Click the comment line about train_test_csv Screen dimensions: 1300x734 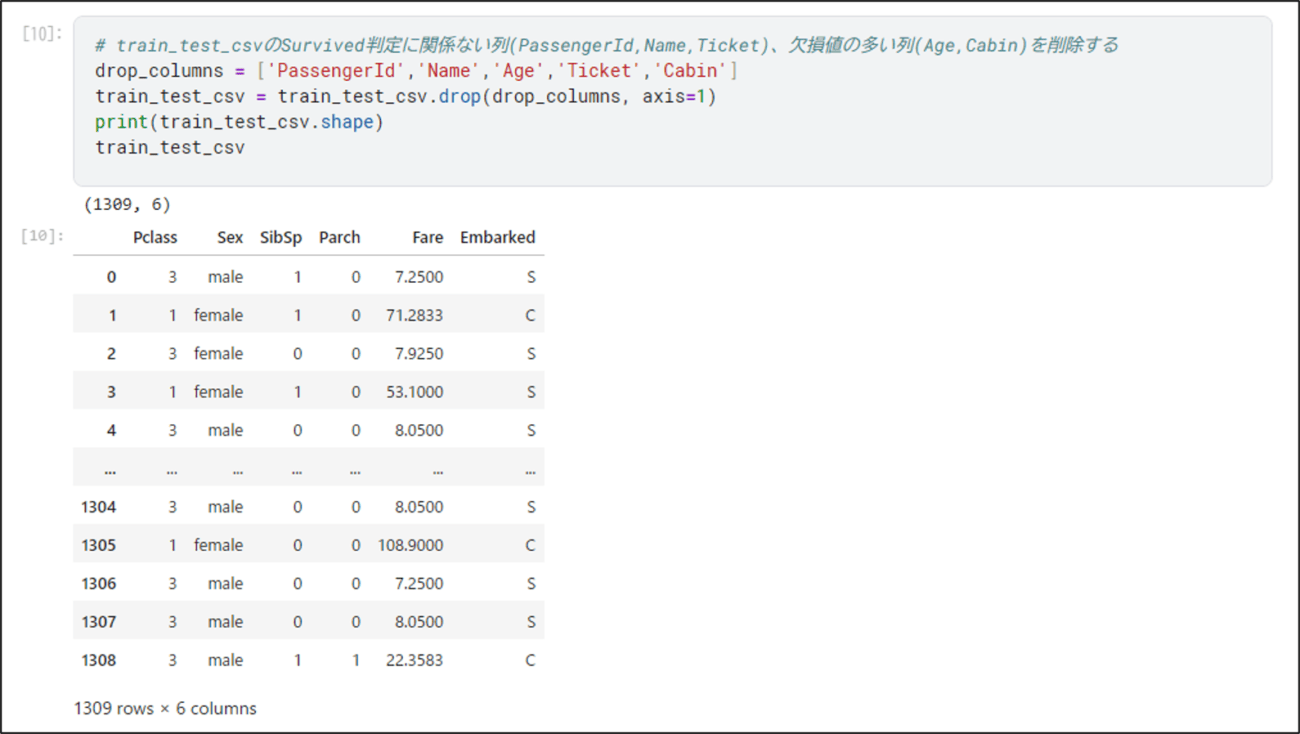pos(606,45)
